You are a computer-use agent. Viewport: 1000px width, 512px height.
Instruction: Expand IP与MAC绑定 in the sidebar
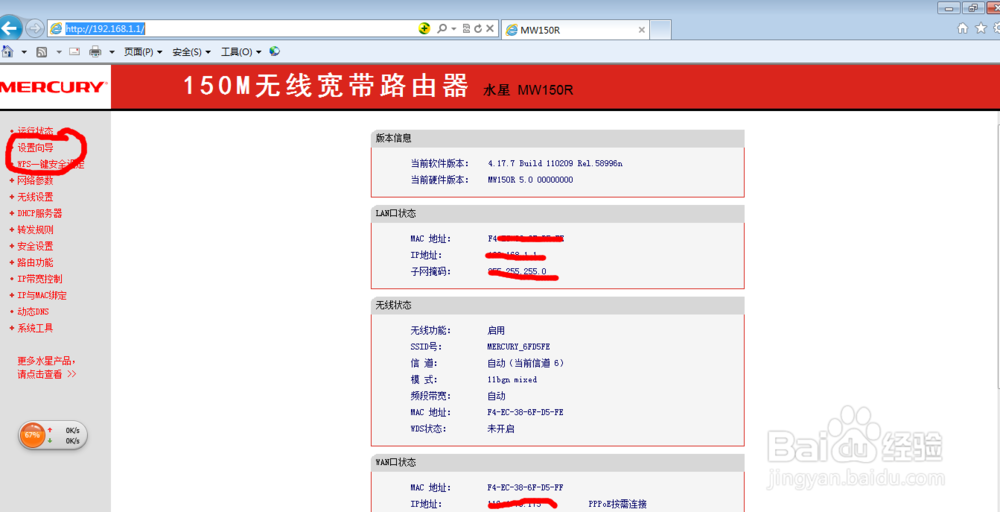[x=42, y=296]
